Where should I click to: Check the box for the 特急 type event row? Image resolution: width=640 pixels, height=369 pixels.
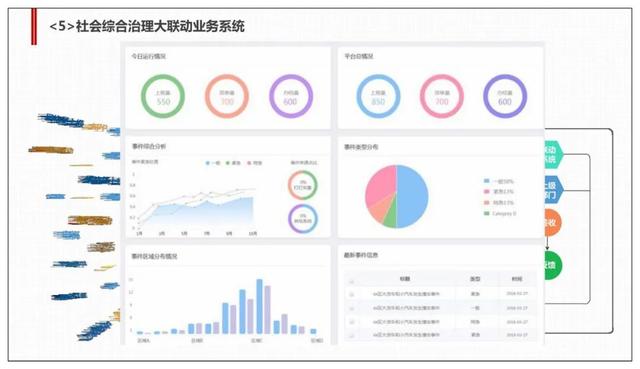(x=352, y=322)
